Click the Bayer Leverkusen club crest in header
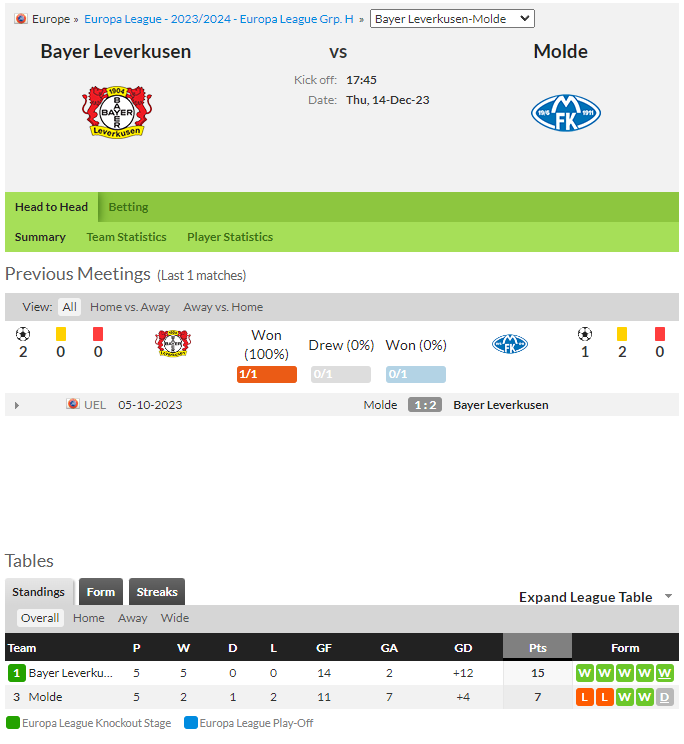Viewport: 684px width, 744px height. click(117, 112)
